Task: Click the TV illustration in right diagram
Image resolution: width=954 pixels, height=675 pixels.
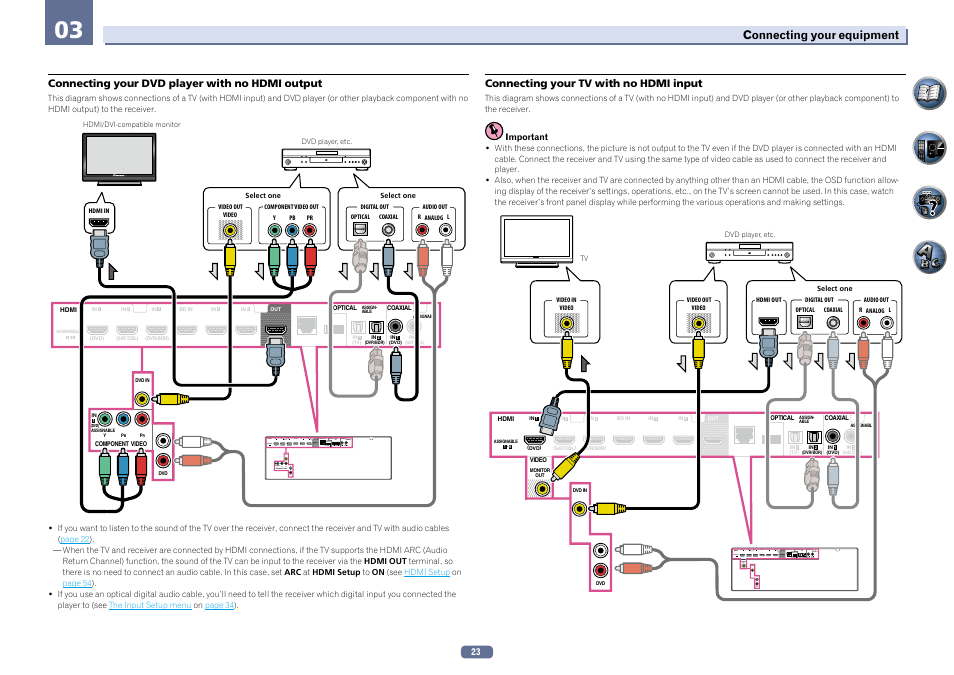Action: coord(537,242)
